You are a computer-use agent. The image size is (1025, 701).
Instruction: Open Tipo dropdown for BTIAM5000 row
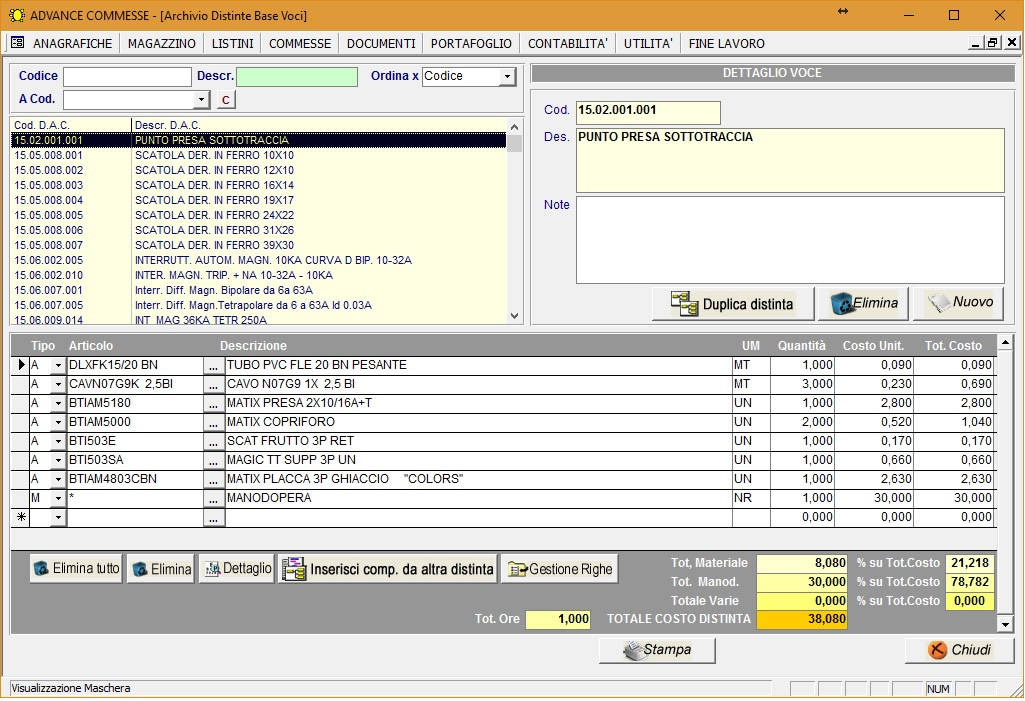click(x=58, y=422)
